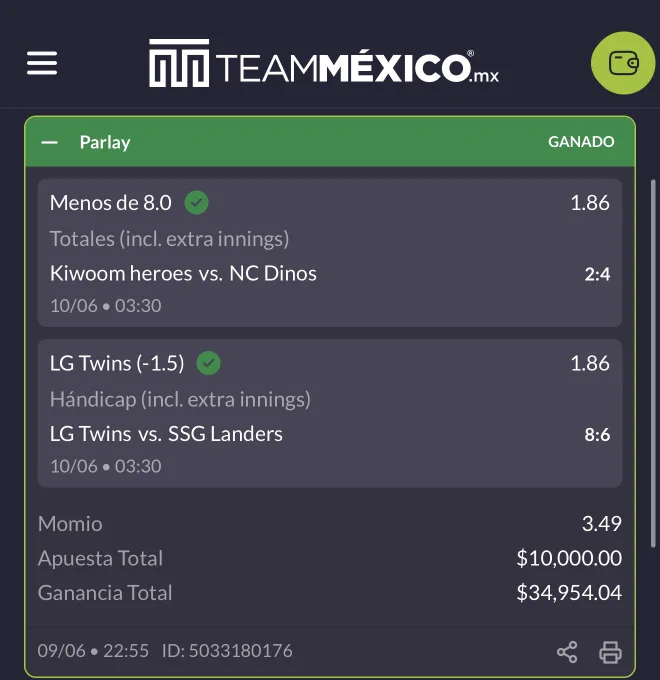660x680 pixels.
Task: Print the parlay bet ticket
Action: 610,652
